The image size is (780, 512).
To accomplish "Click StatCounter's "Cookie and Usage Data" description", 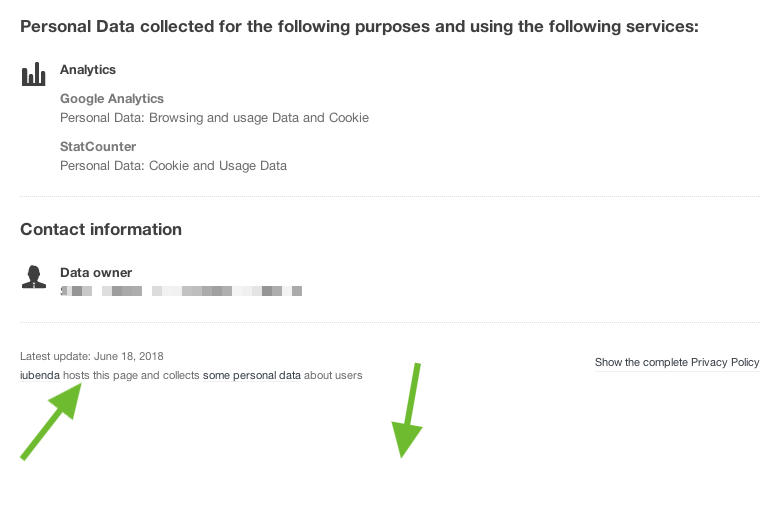I will click(x=173, y=166).
